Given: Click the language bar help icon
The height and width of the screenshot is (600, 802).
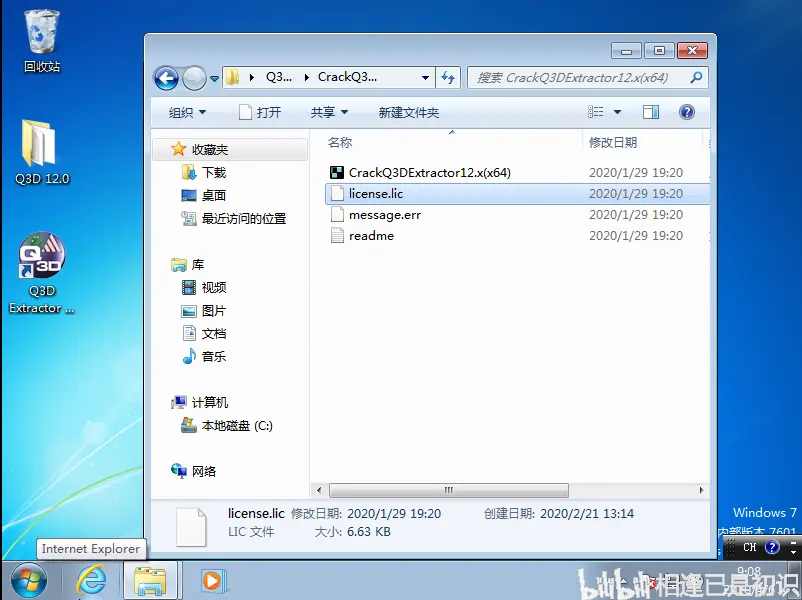Looking at the screenshot, I should pos(772,547).
